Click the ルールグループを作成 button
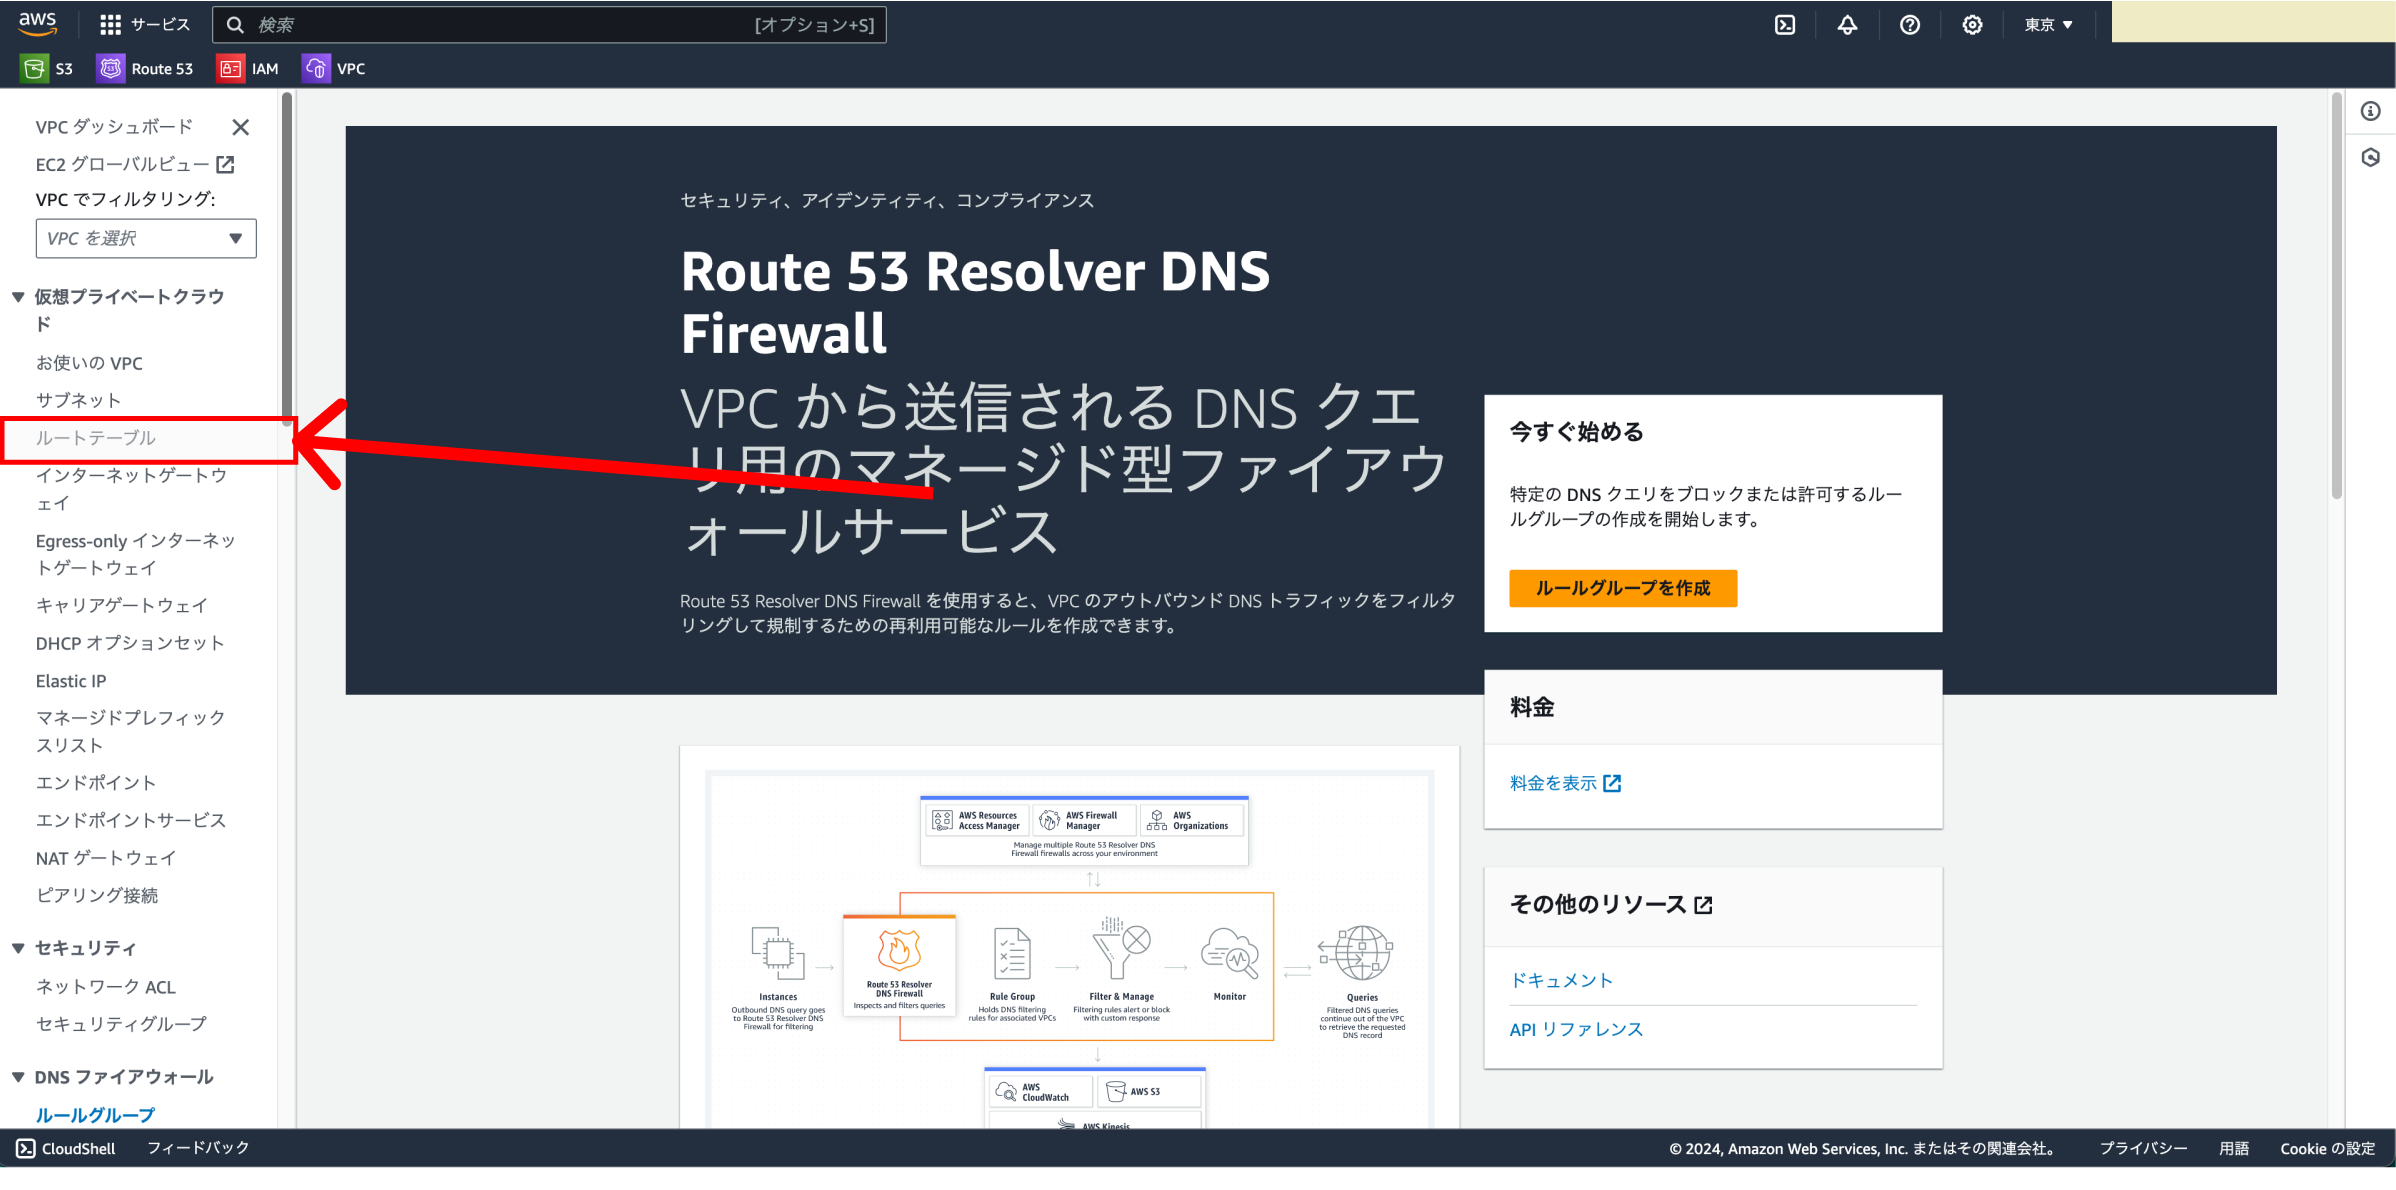This screenshot has width=2396, height=1190. (1622, 588)
